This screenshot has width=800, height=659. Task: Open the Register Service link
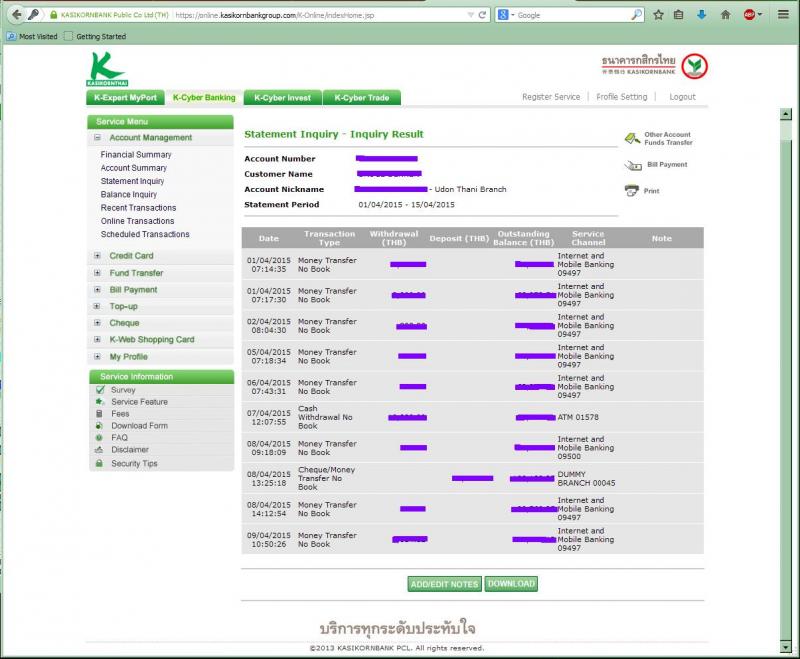[x=551, y=97]
